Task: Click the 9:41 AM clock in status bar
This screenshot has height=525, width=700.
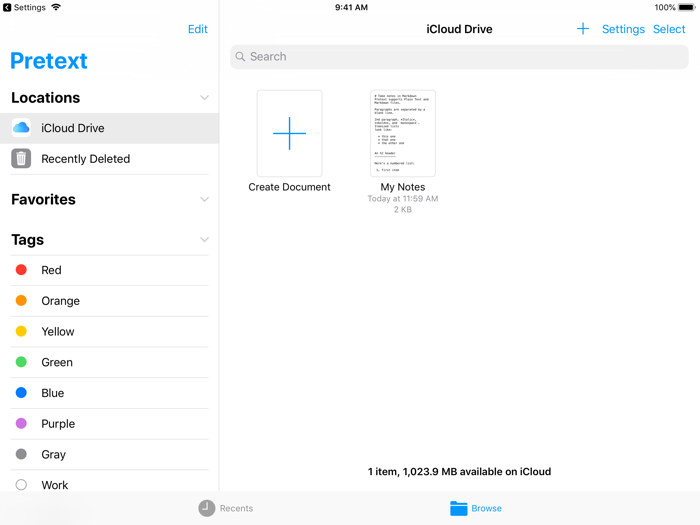Action: (351, 7)
